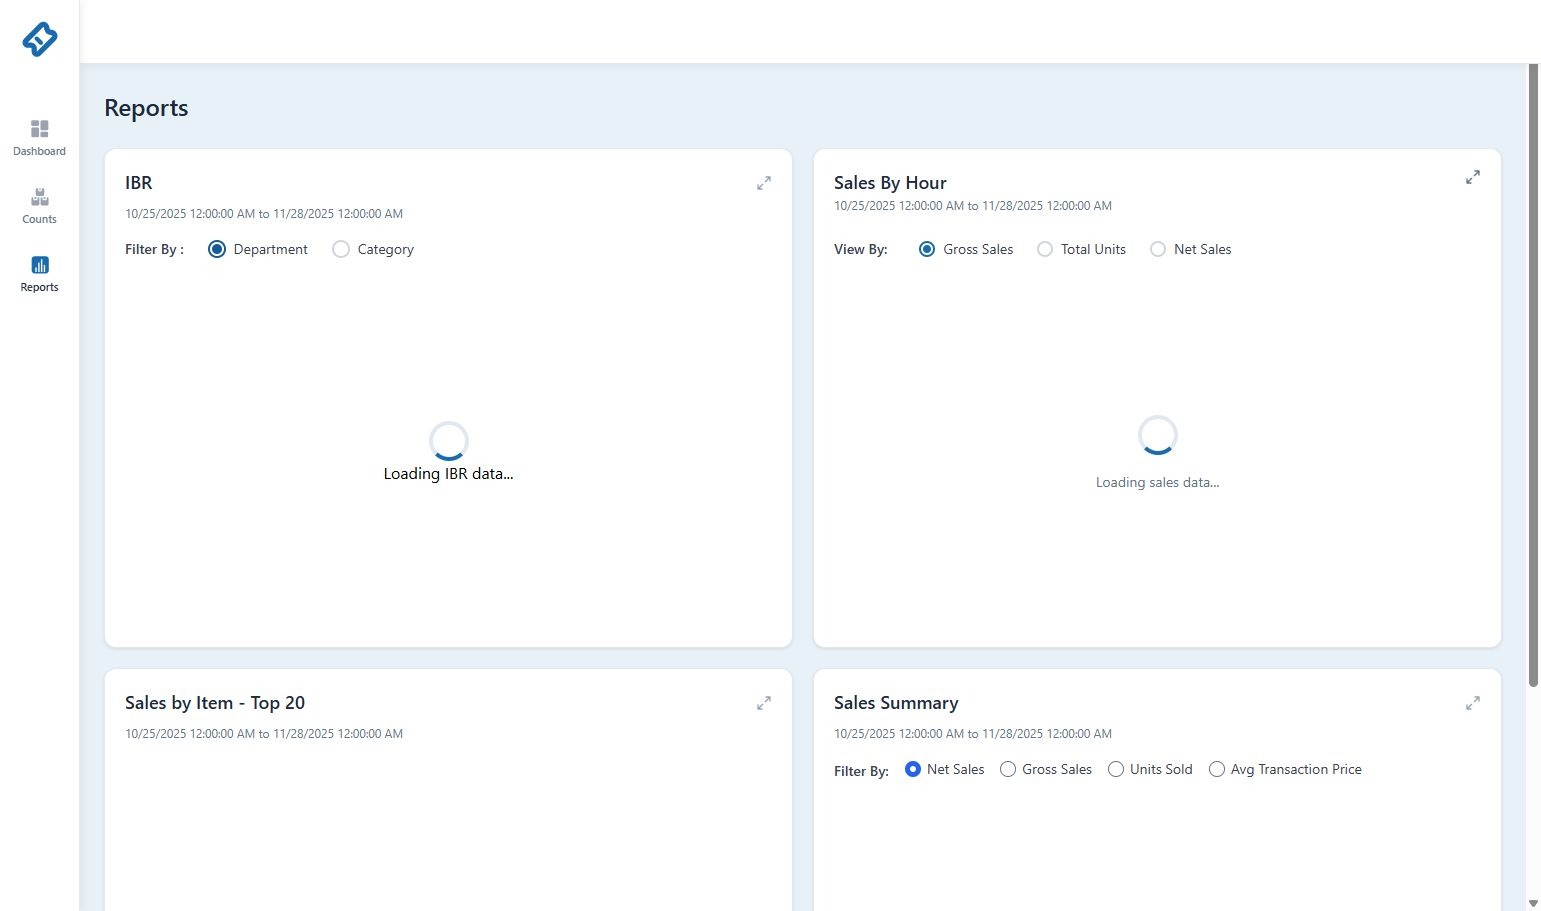The width and height of the screenshot is (1541, 911).
Task: Click the IBR date range text
Action: [x=264, y=214]
